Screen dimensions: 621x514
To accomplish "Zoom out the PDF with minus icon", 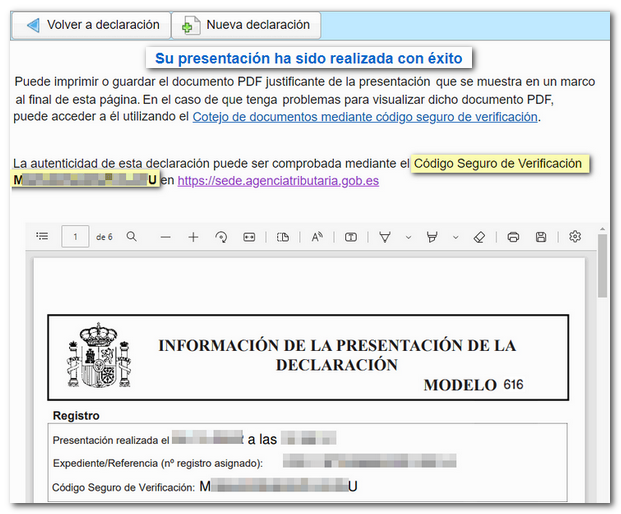I will (165, 237).
